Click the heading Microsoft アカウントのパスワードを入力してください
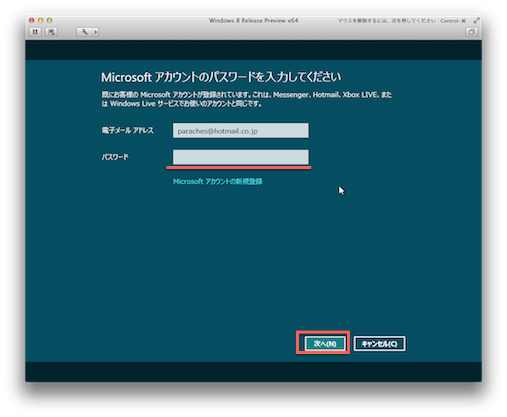The height and width of the screenshot is (417, 507). [221, 77]
